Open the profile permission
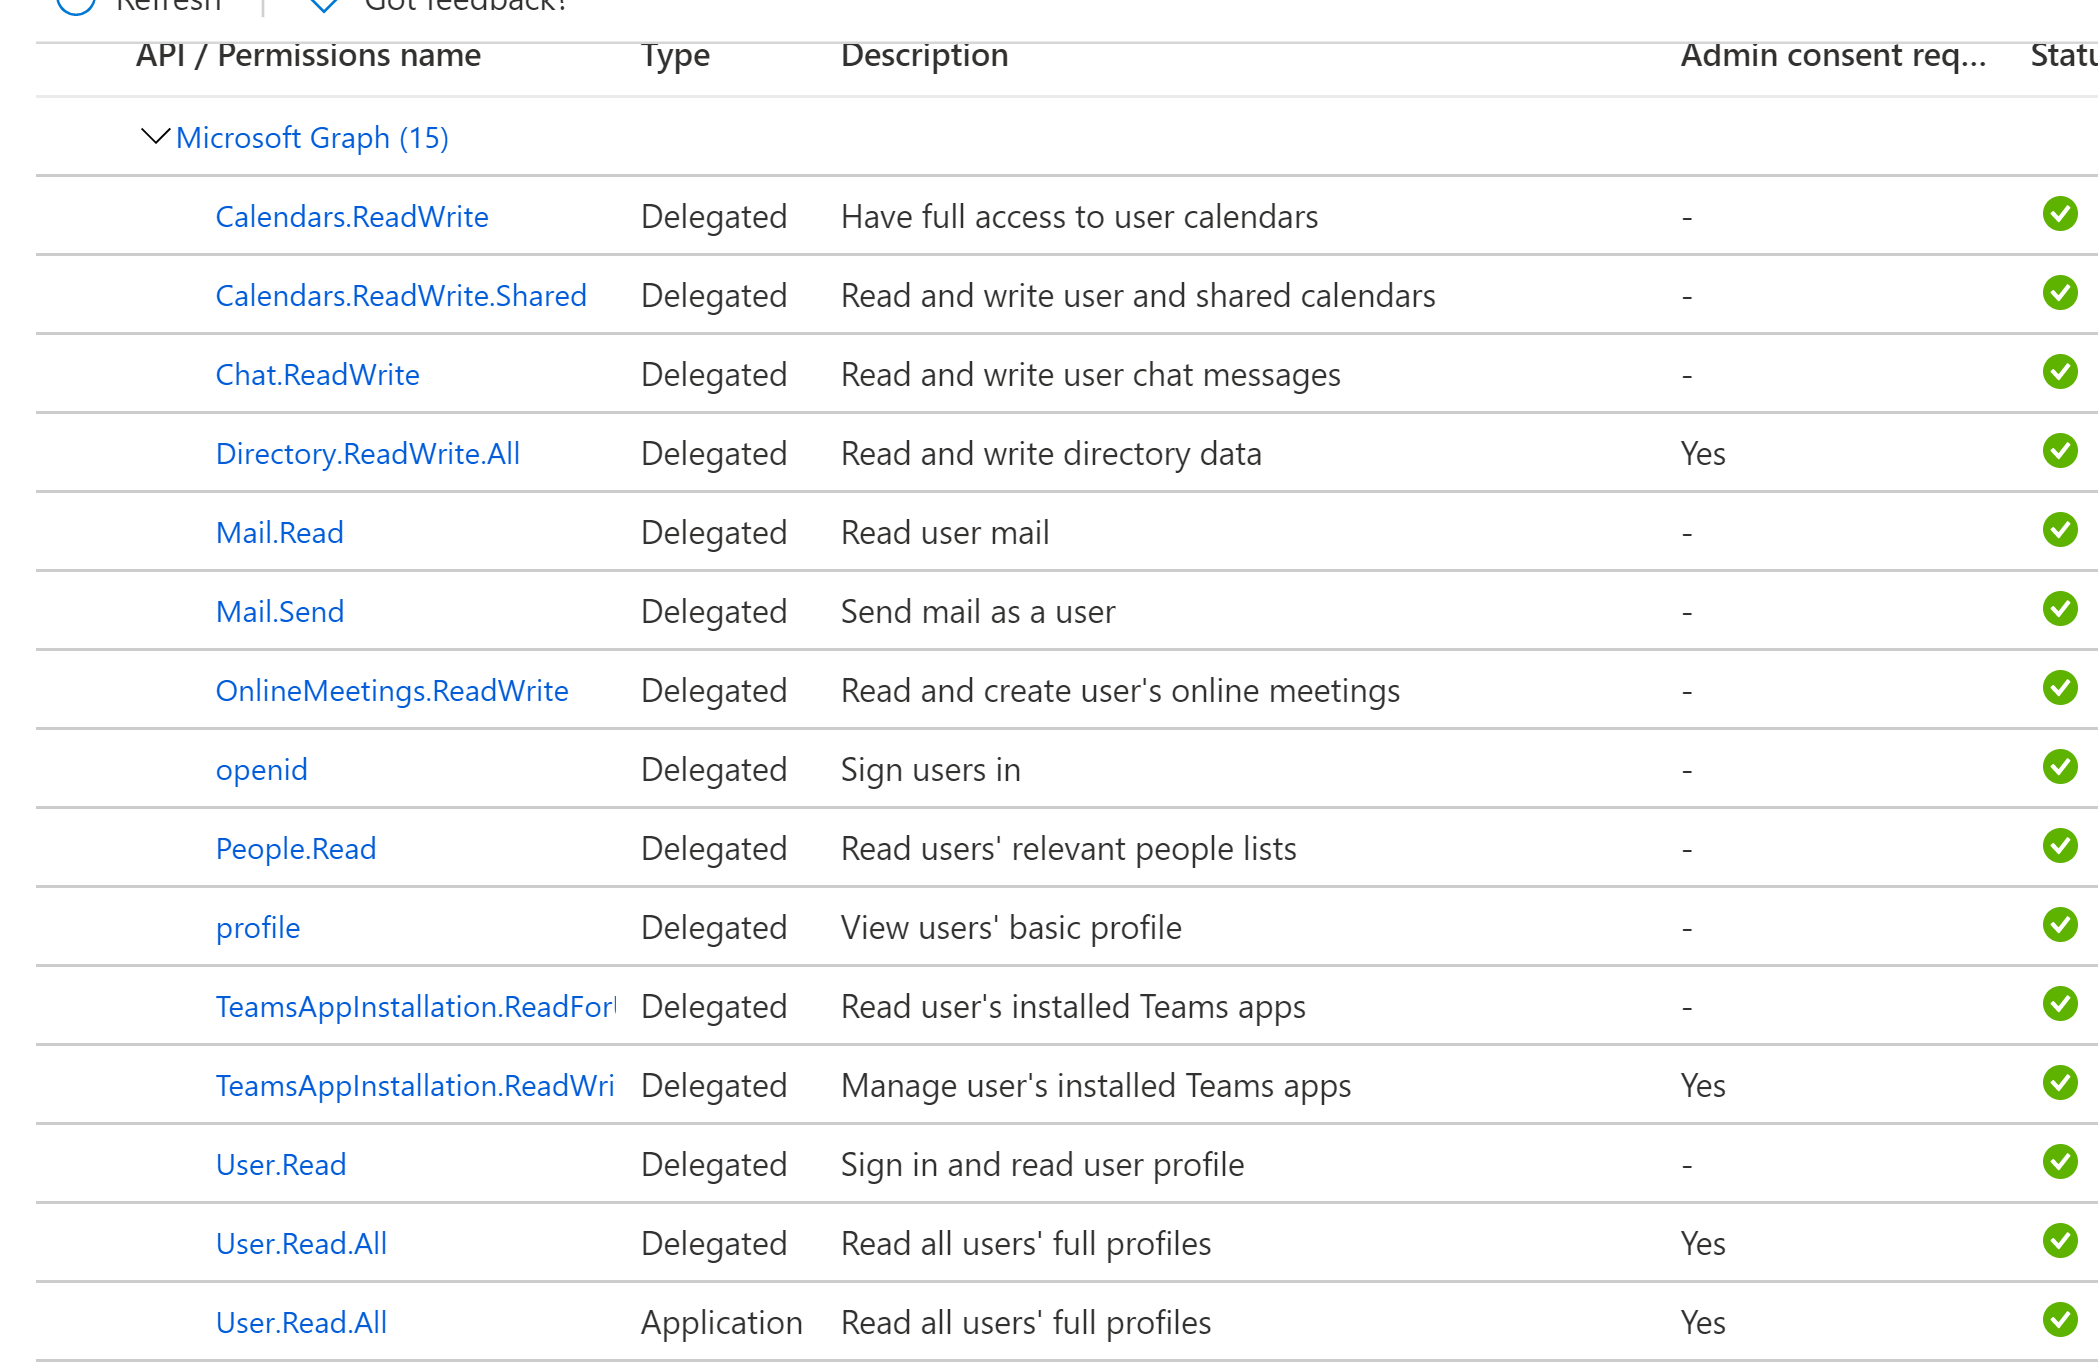Screen dimensions: 2098x1368 click(x=258, y=927)
